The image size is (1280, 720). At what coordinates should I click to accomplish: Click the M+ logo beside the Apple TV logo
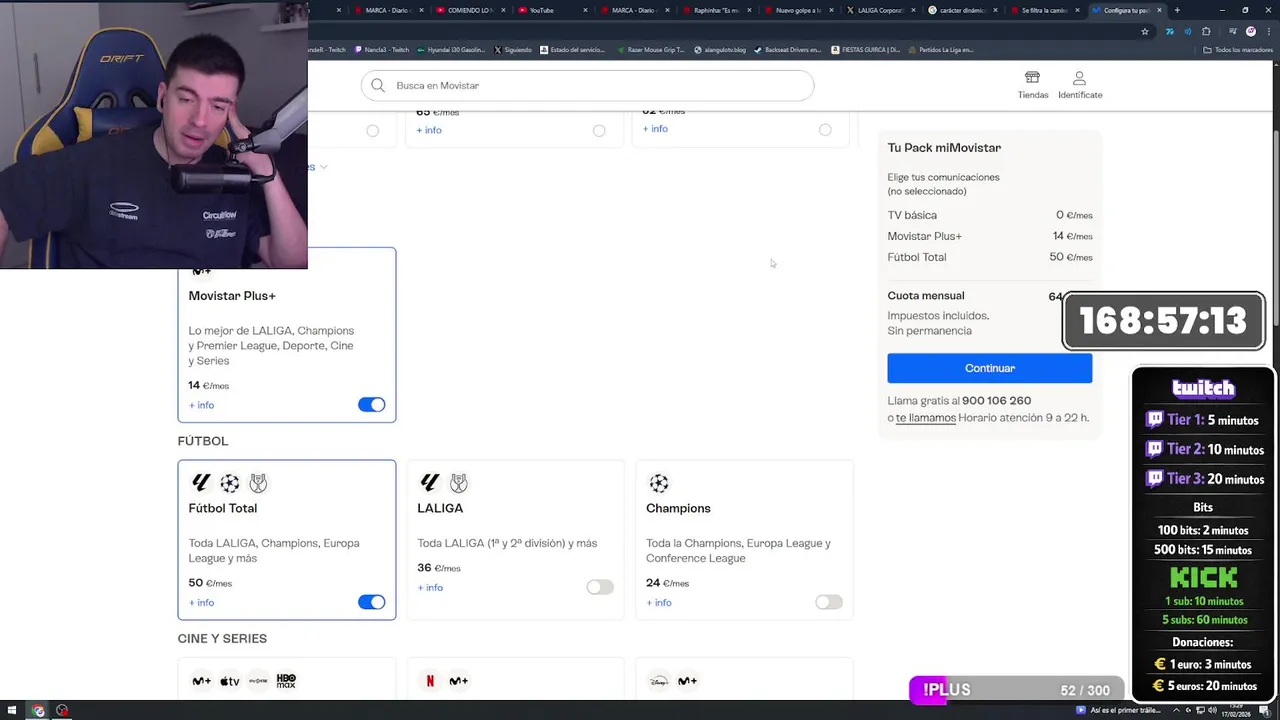tap(201, 681)
